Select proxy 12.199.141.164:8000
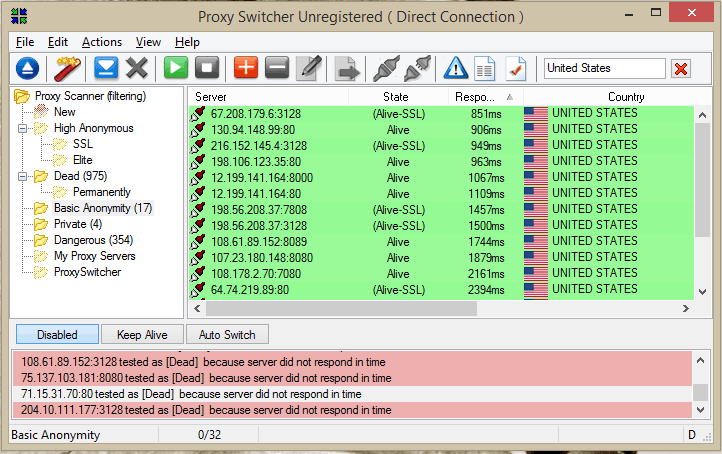Screen dimensions: 722x454 click(x=441, y=178)
